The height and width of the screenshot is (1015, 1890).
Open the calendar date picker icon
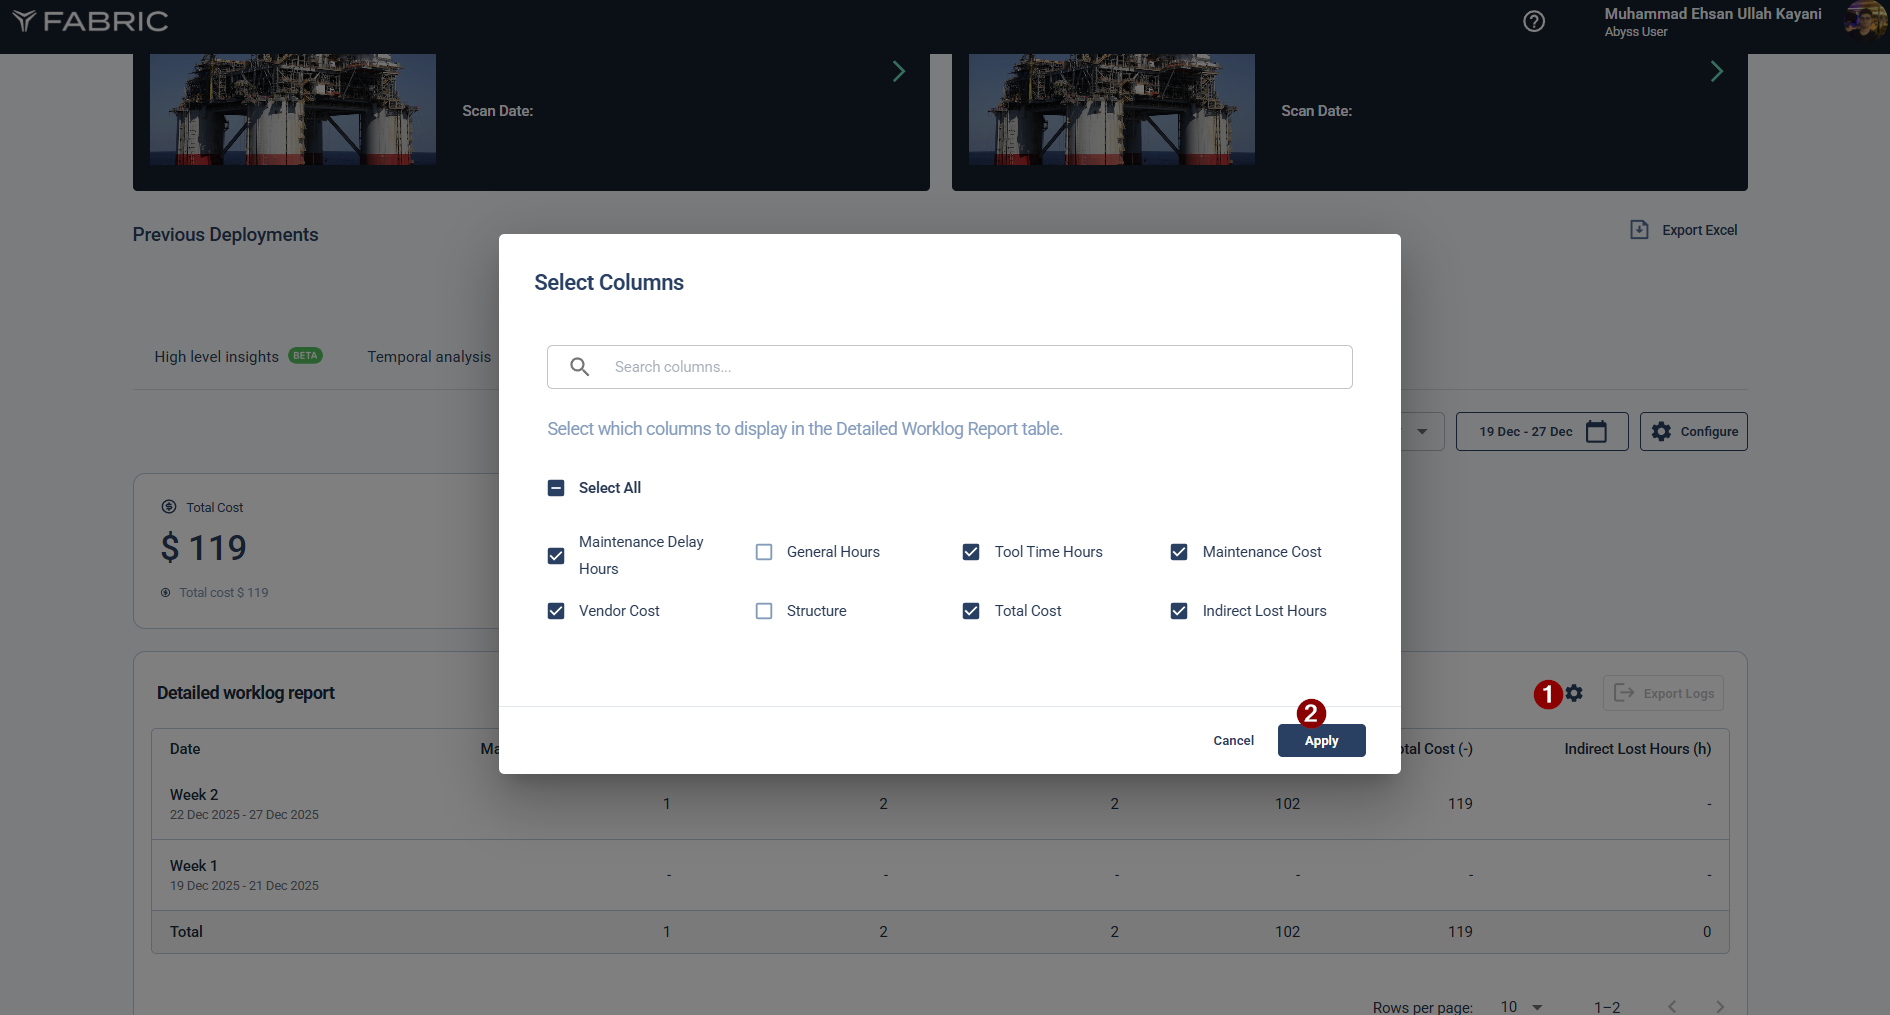pos(1597,431)
